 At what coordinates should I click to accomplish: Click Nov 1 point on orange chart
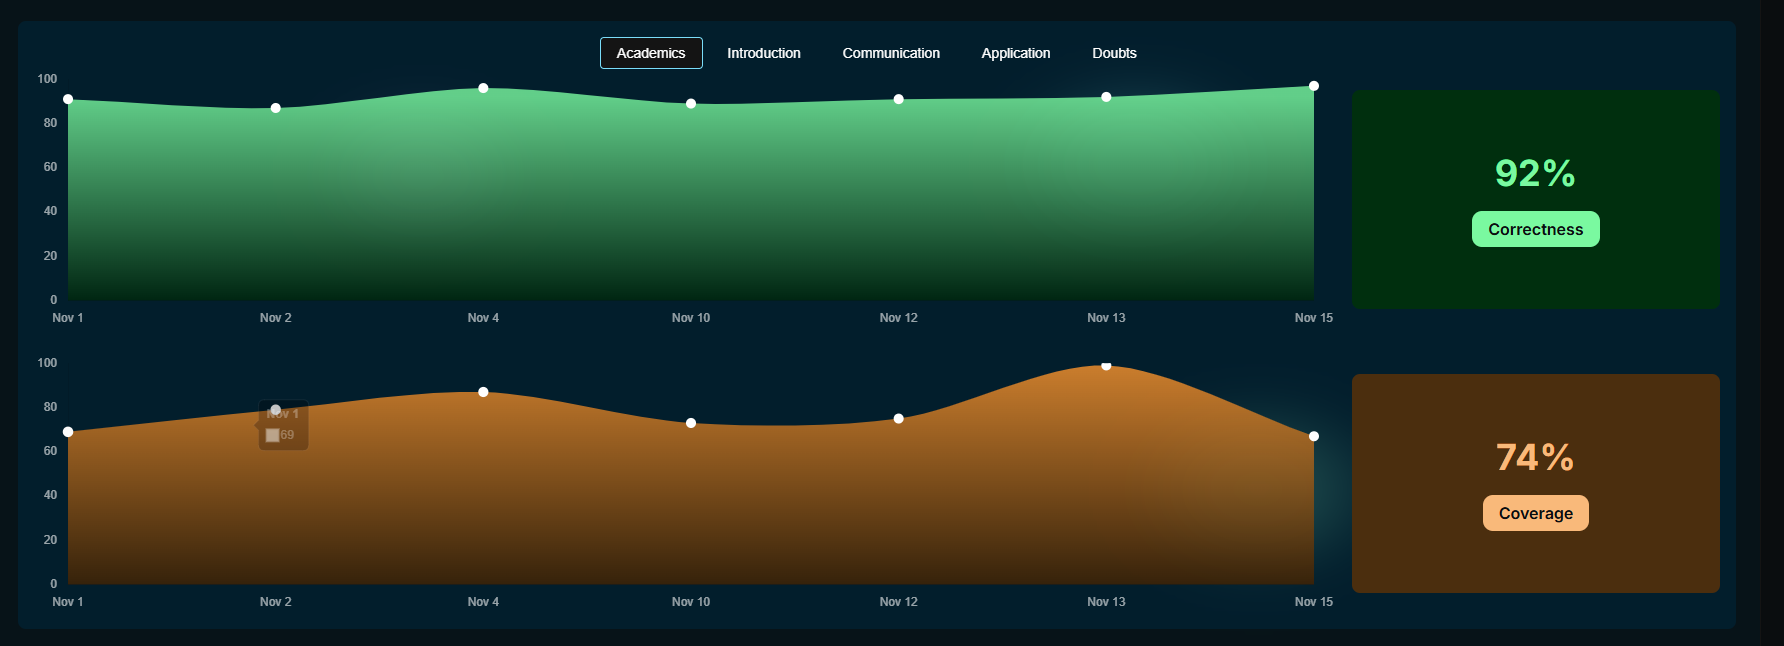pyautogui.click(x=68, y=432)
